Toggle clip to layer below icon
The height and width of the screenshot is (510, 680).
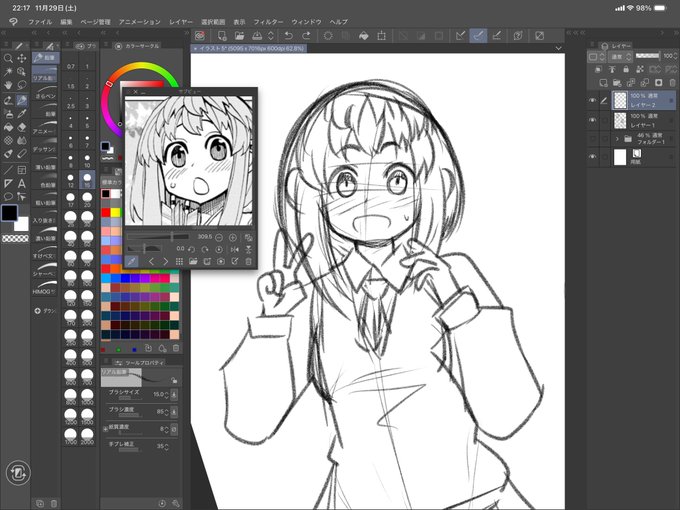tap(598, 69)
